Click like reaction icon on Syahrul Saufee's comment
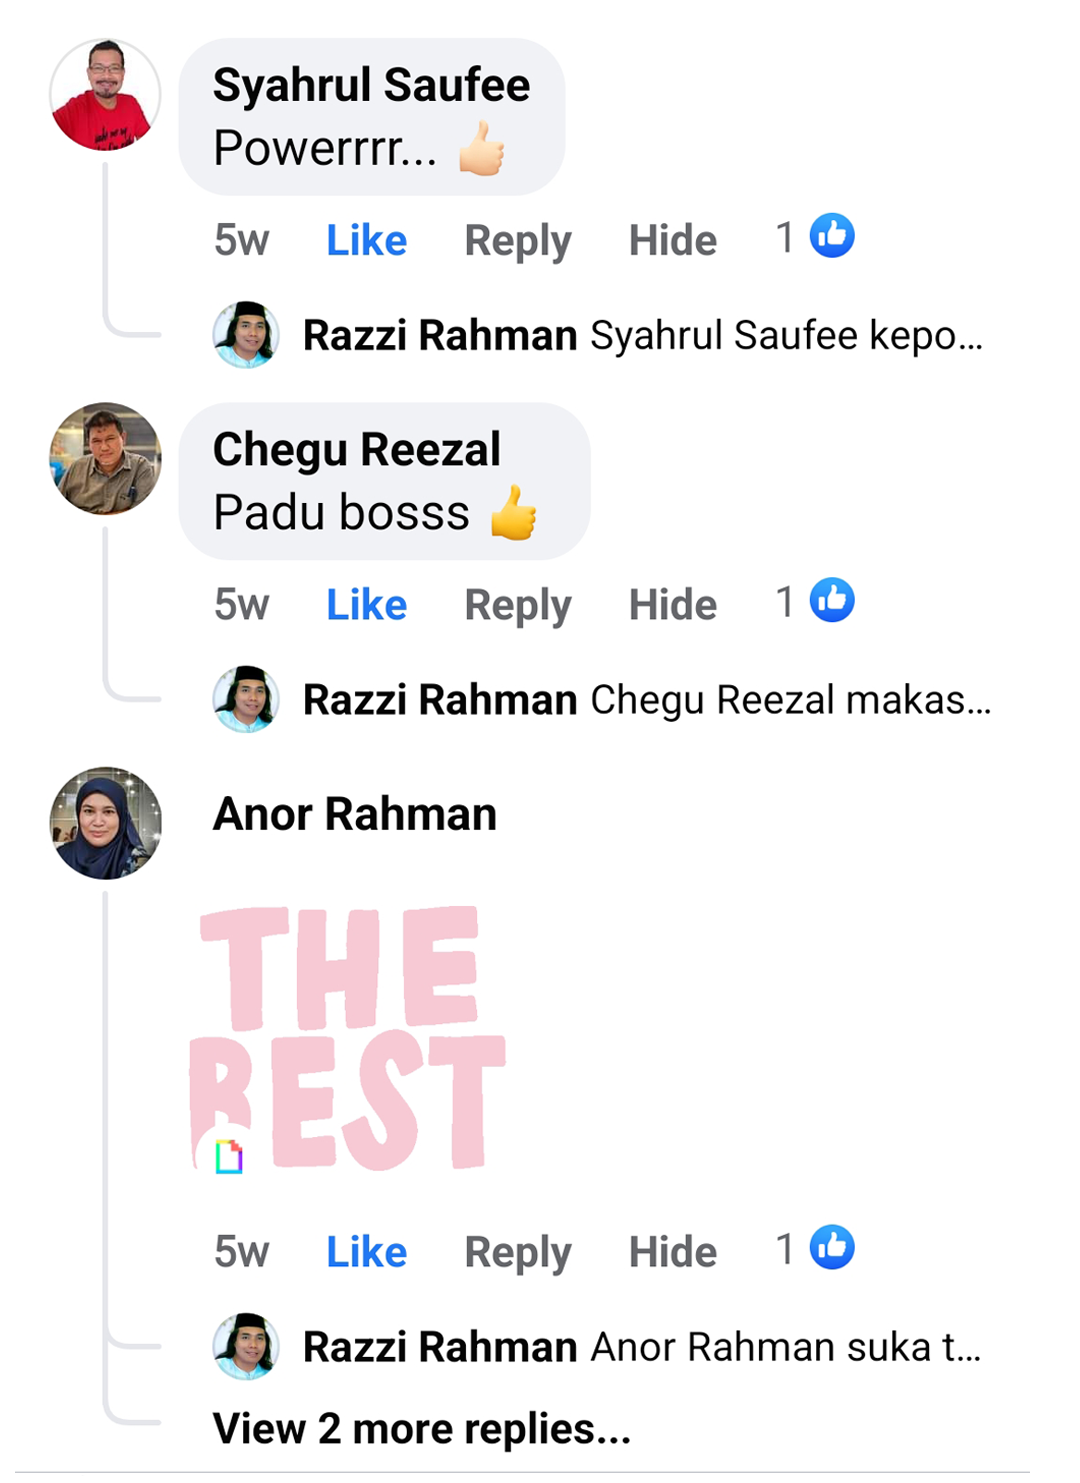Screen dimensions: 1080x1483 coord(832,237)
